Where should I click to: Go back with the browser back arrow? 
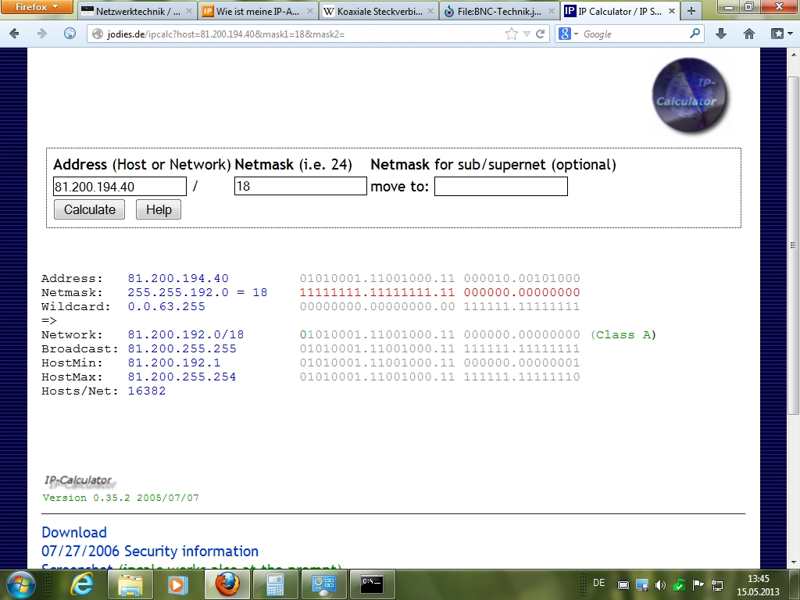(x=14, y=34)
